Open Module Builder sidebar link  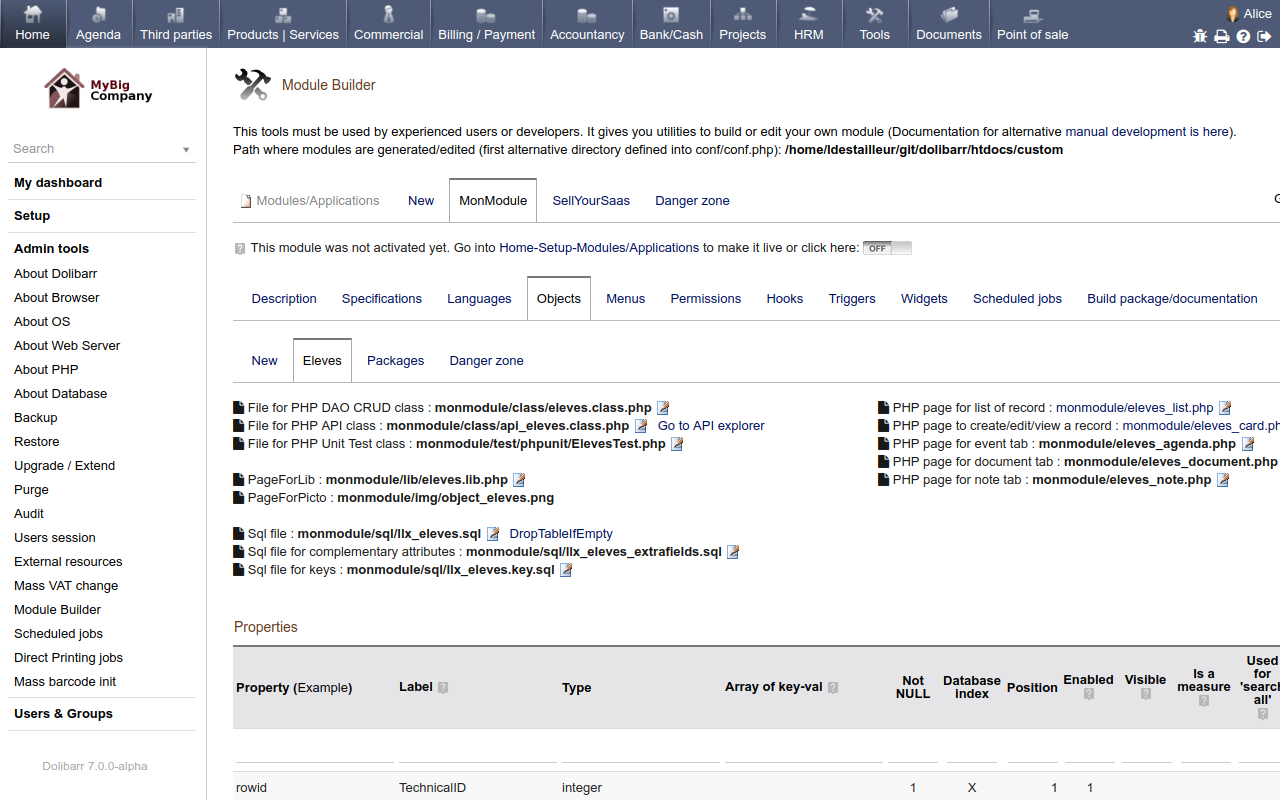pyautogui.click(x=57, y=610)
